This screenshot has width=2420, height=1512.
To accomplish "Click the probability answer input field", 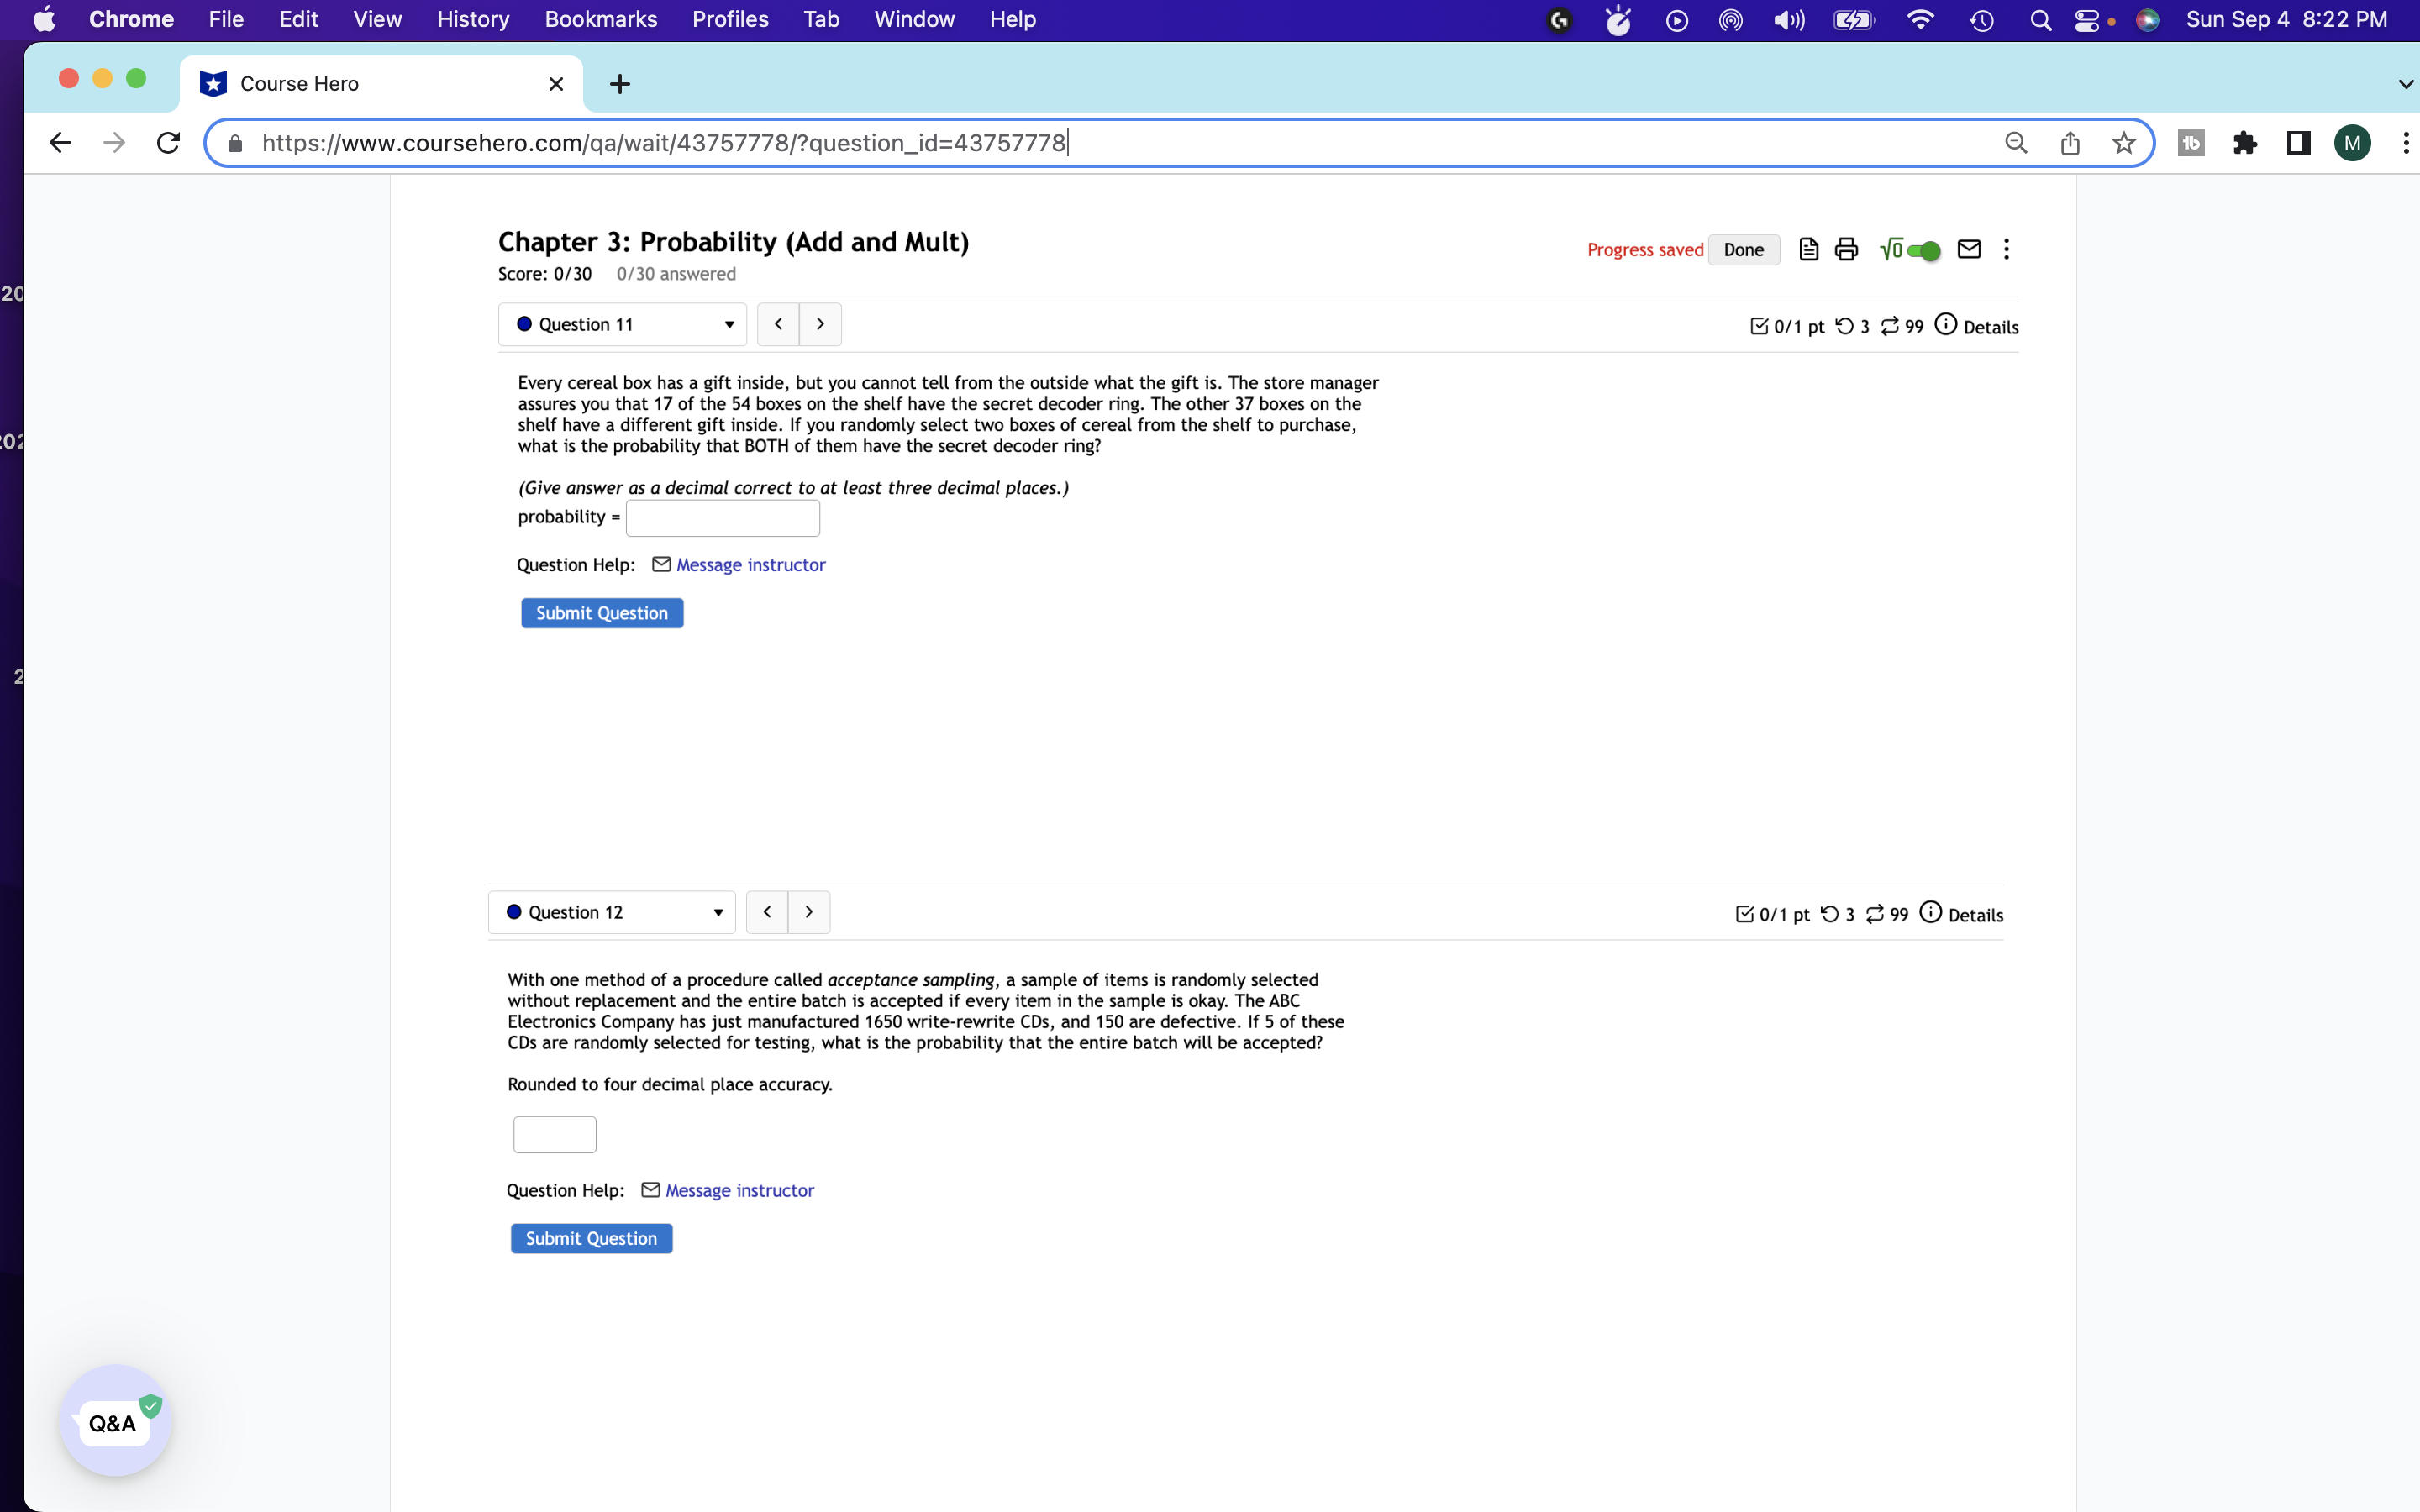I will (x=722, y=517).
